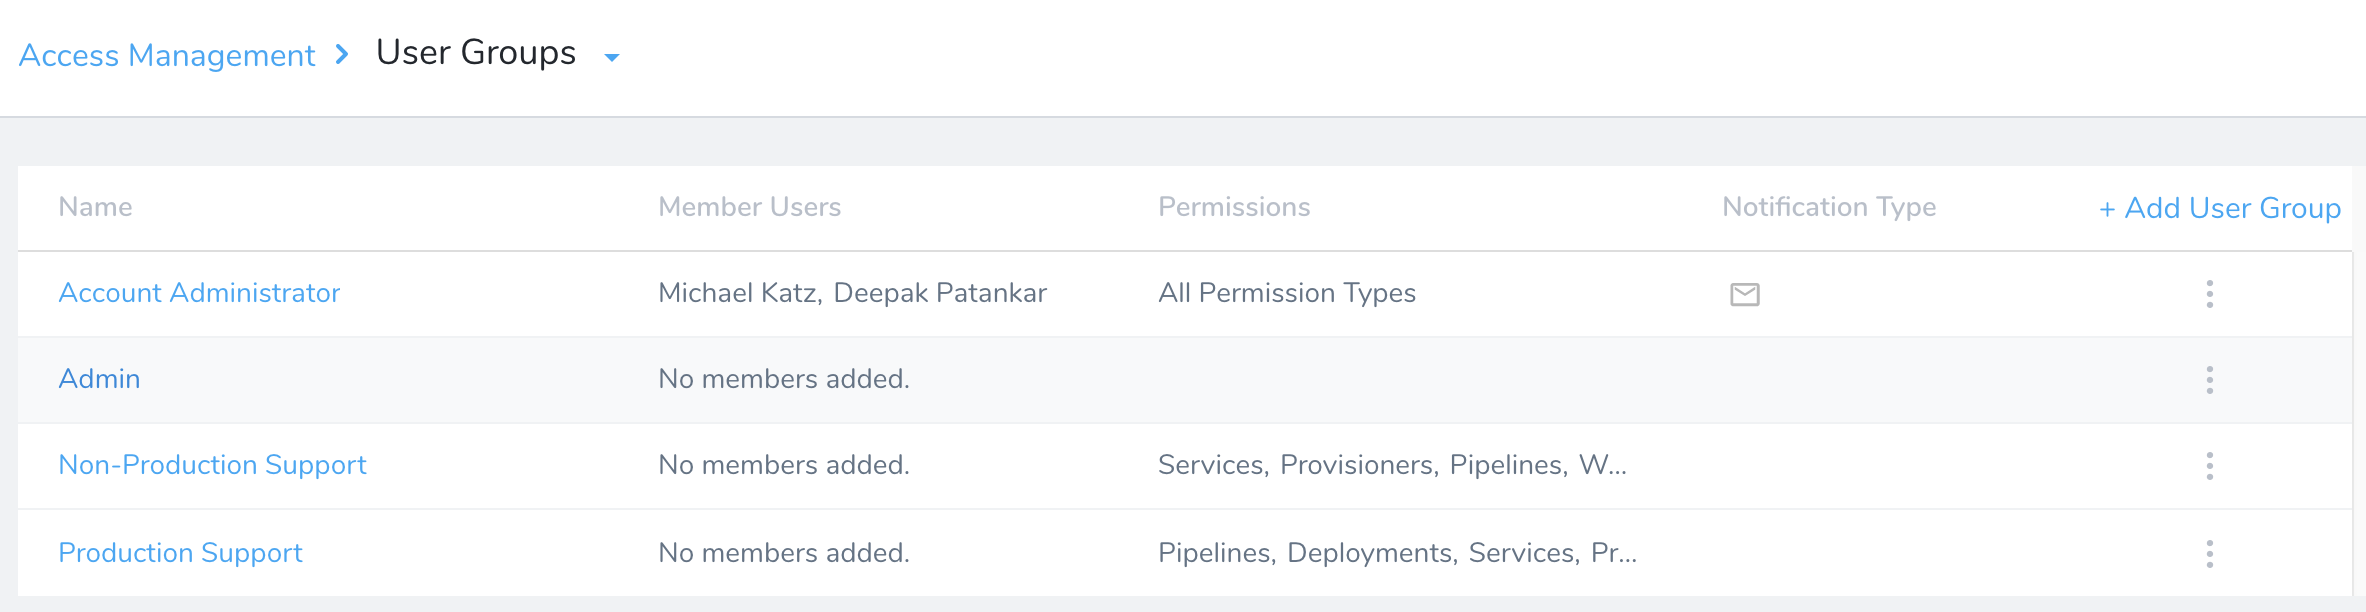Open options menu for Production Support row

[2209, 554]
